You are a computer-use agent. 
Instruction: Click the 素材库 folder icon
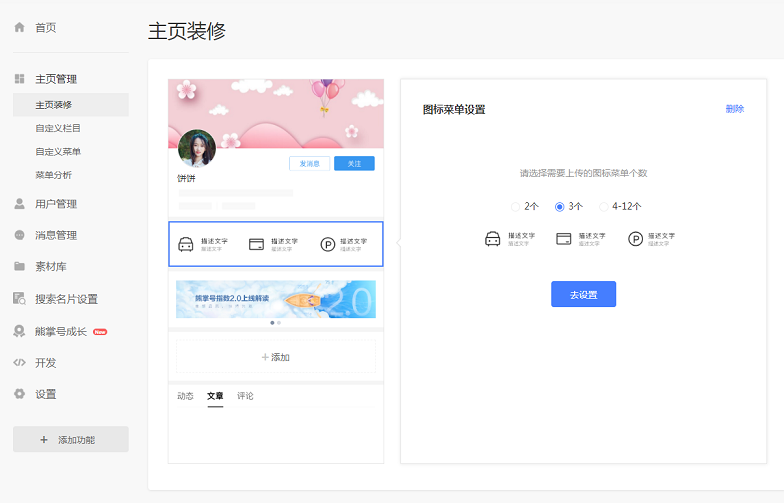[19, 267]
